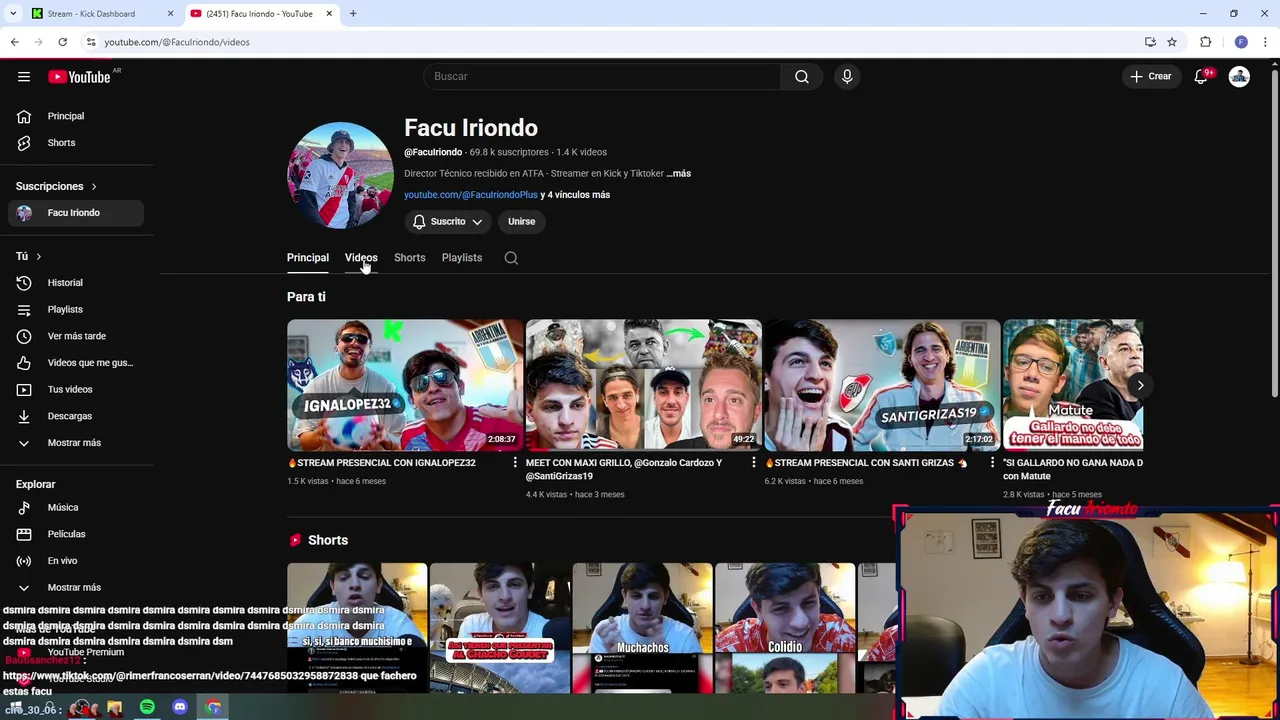Open Chrome extensions puzzle icon

(1206, 42)
